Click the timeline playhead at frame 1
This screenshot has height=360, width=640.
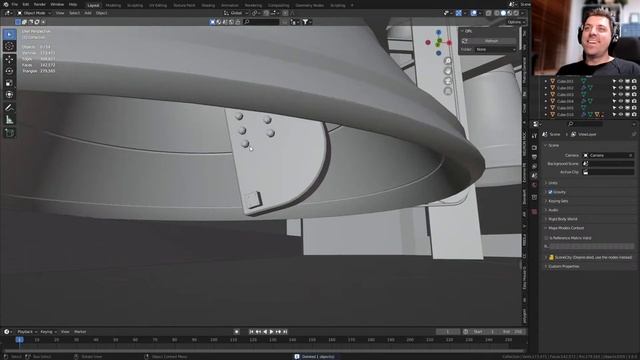click(x=19, y=340)
